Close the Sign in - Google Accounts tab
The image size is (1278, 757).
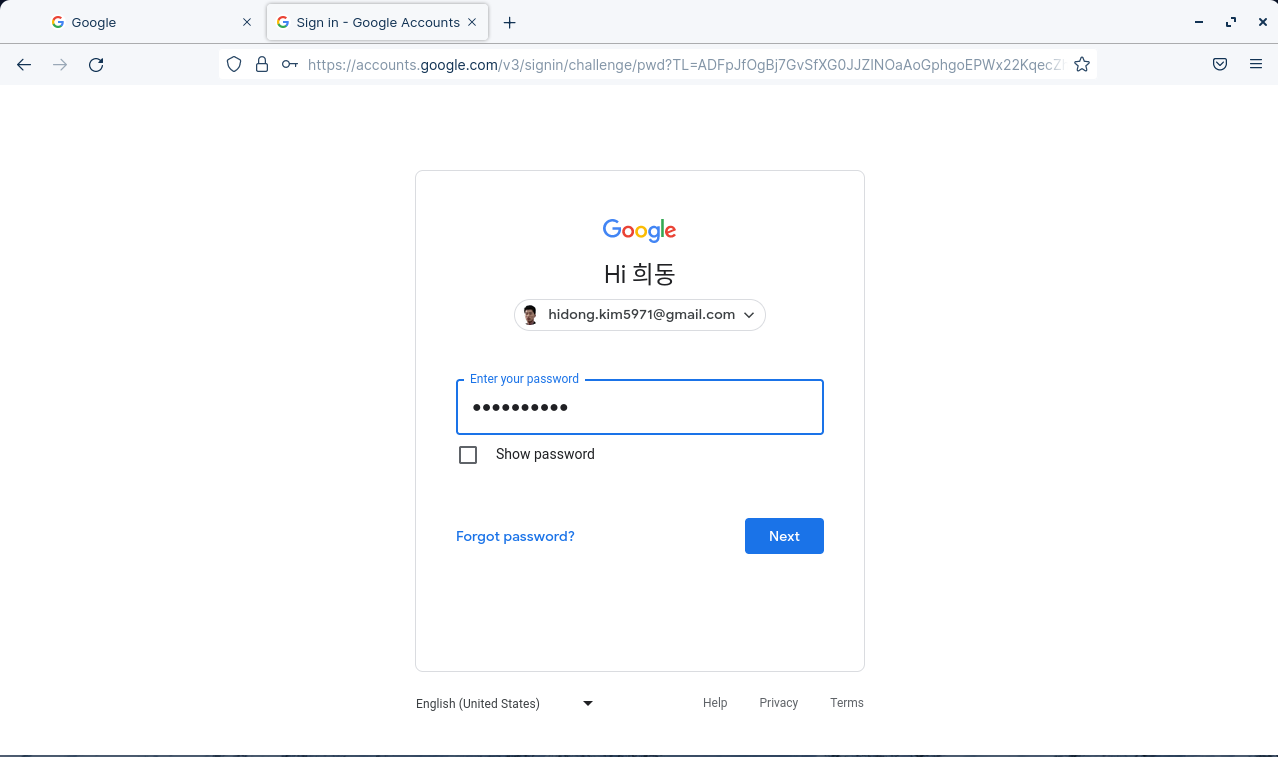click(x=472, y=22)
